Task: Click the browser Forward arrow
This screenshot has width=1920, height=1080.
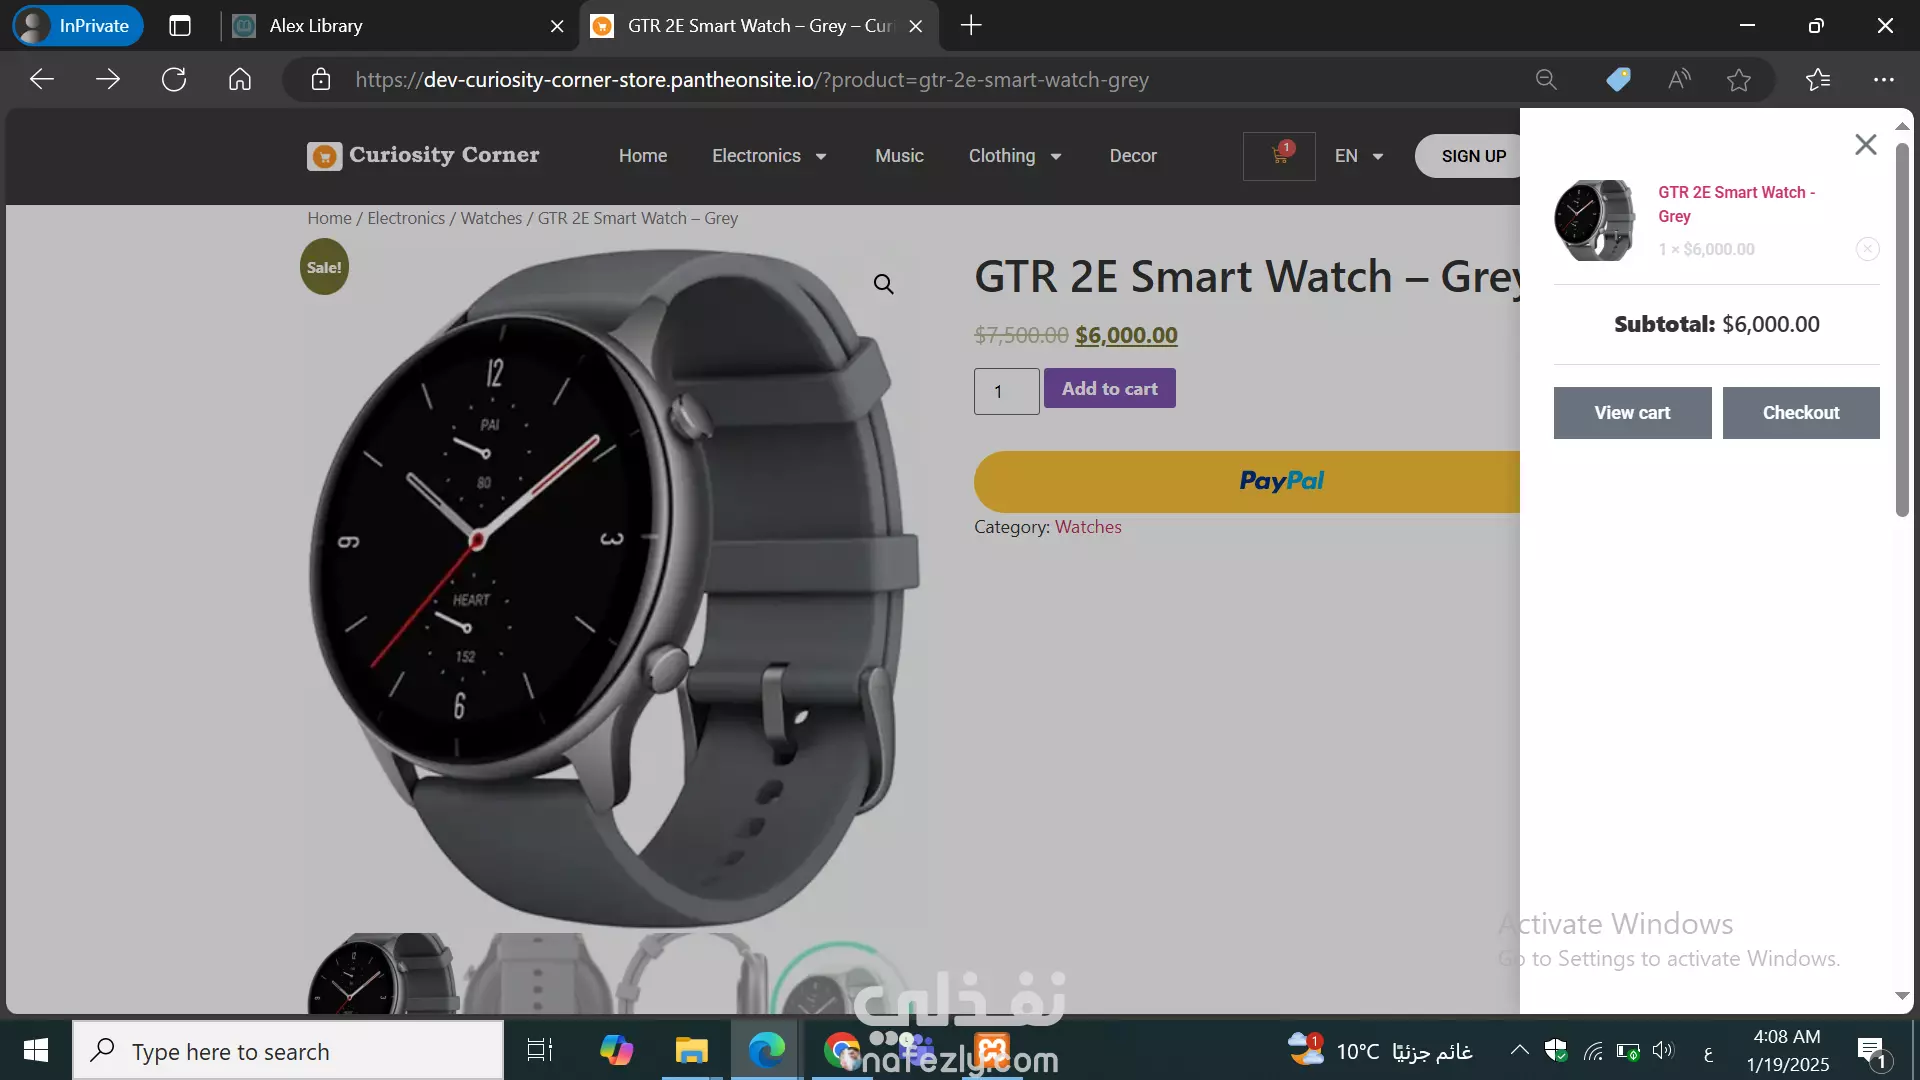Action: [108, 79]
